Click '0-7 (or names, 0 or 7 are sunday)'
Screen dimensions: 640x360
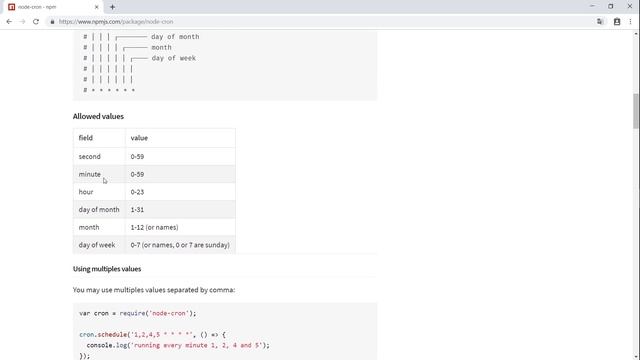click(x=180, y=245)
